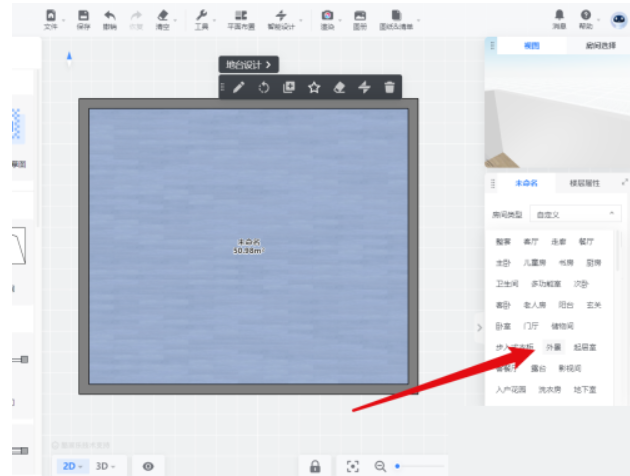Click the duplicate/add copy icon in floating toolbar
The height and width of the screenshot is (476, 630).
click(289, 87)
